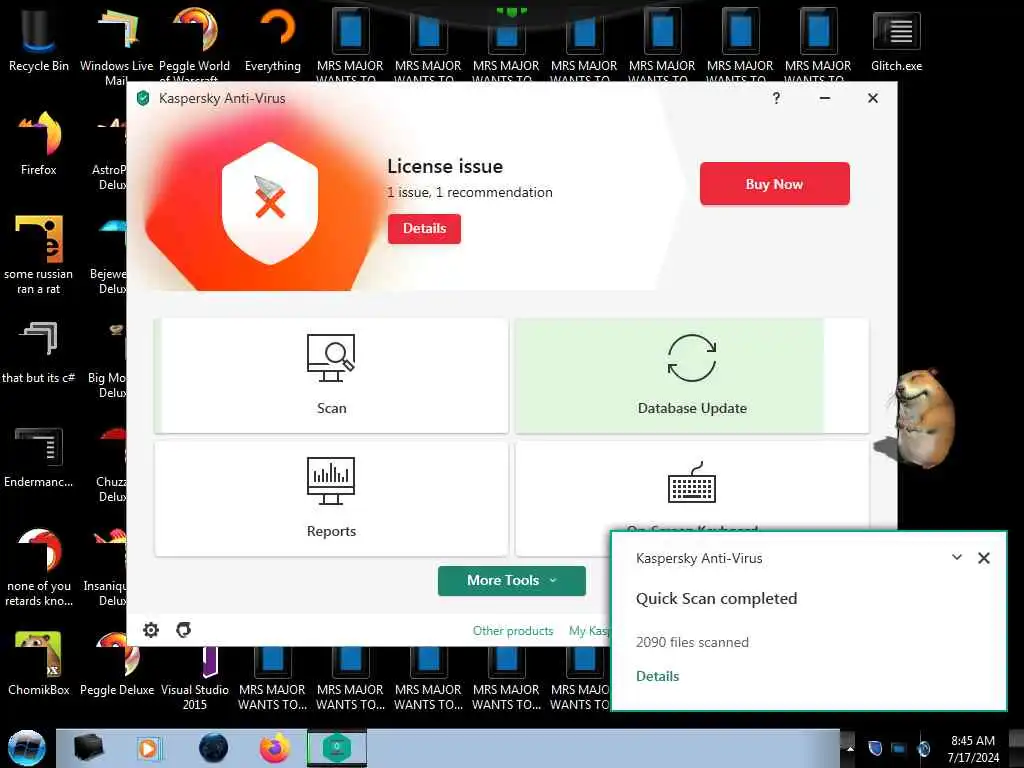
Task: Expand the More Tools dropdown
Action: tap(511, 581)
